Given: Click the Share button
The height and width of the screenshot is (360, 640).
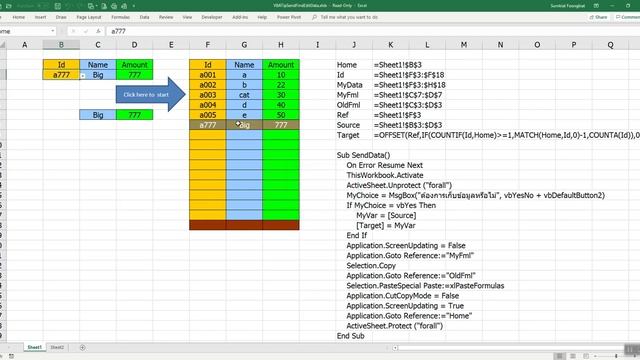Looking at the screenshot, I should click(598, 17).
